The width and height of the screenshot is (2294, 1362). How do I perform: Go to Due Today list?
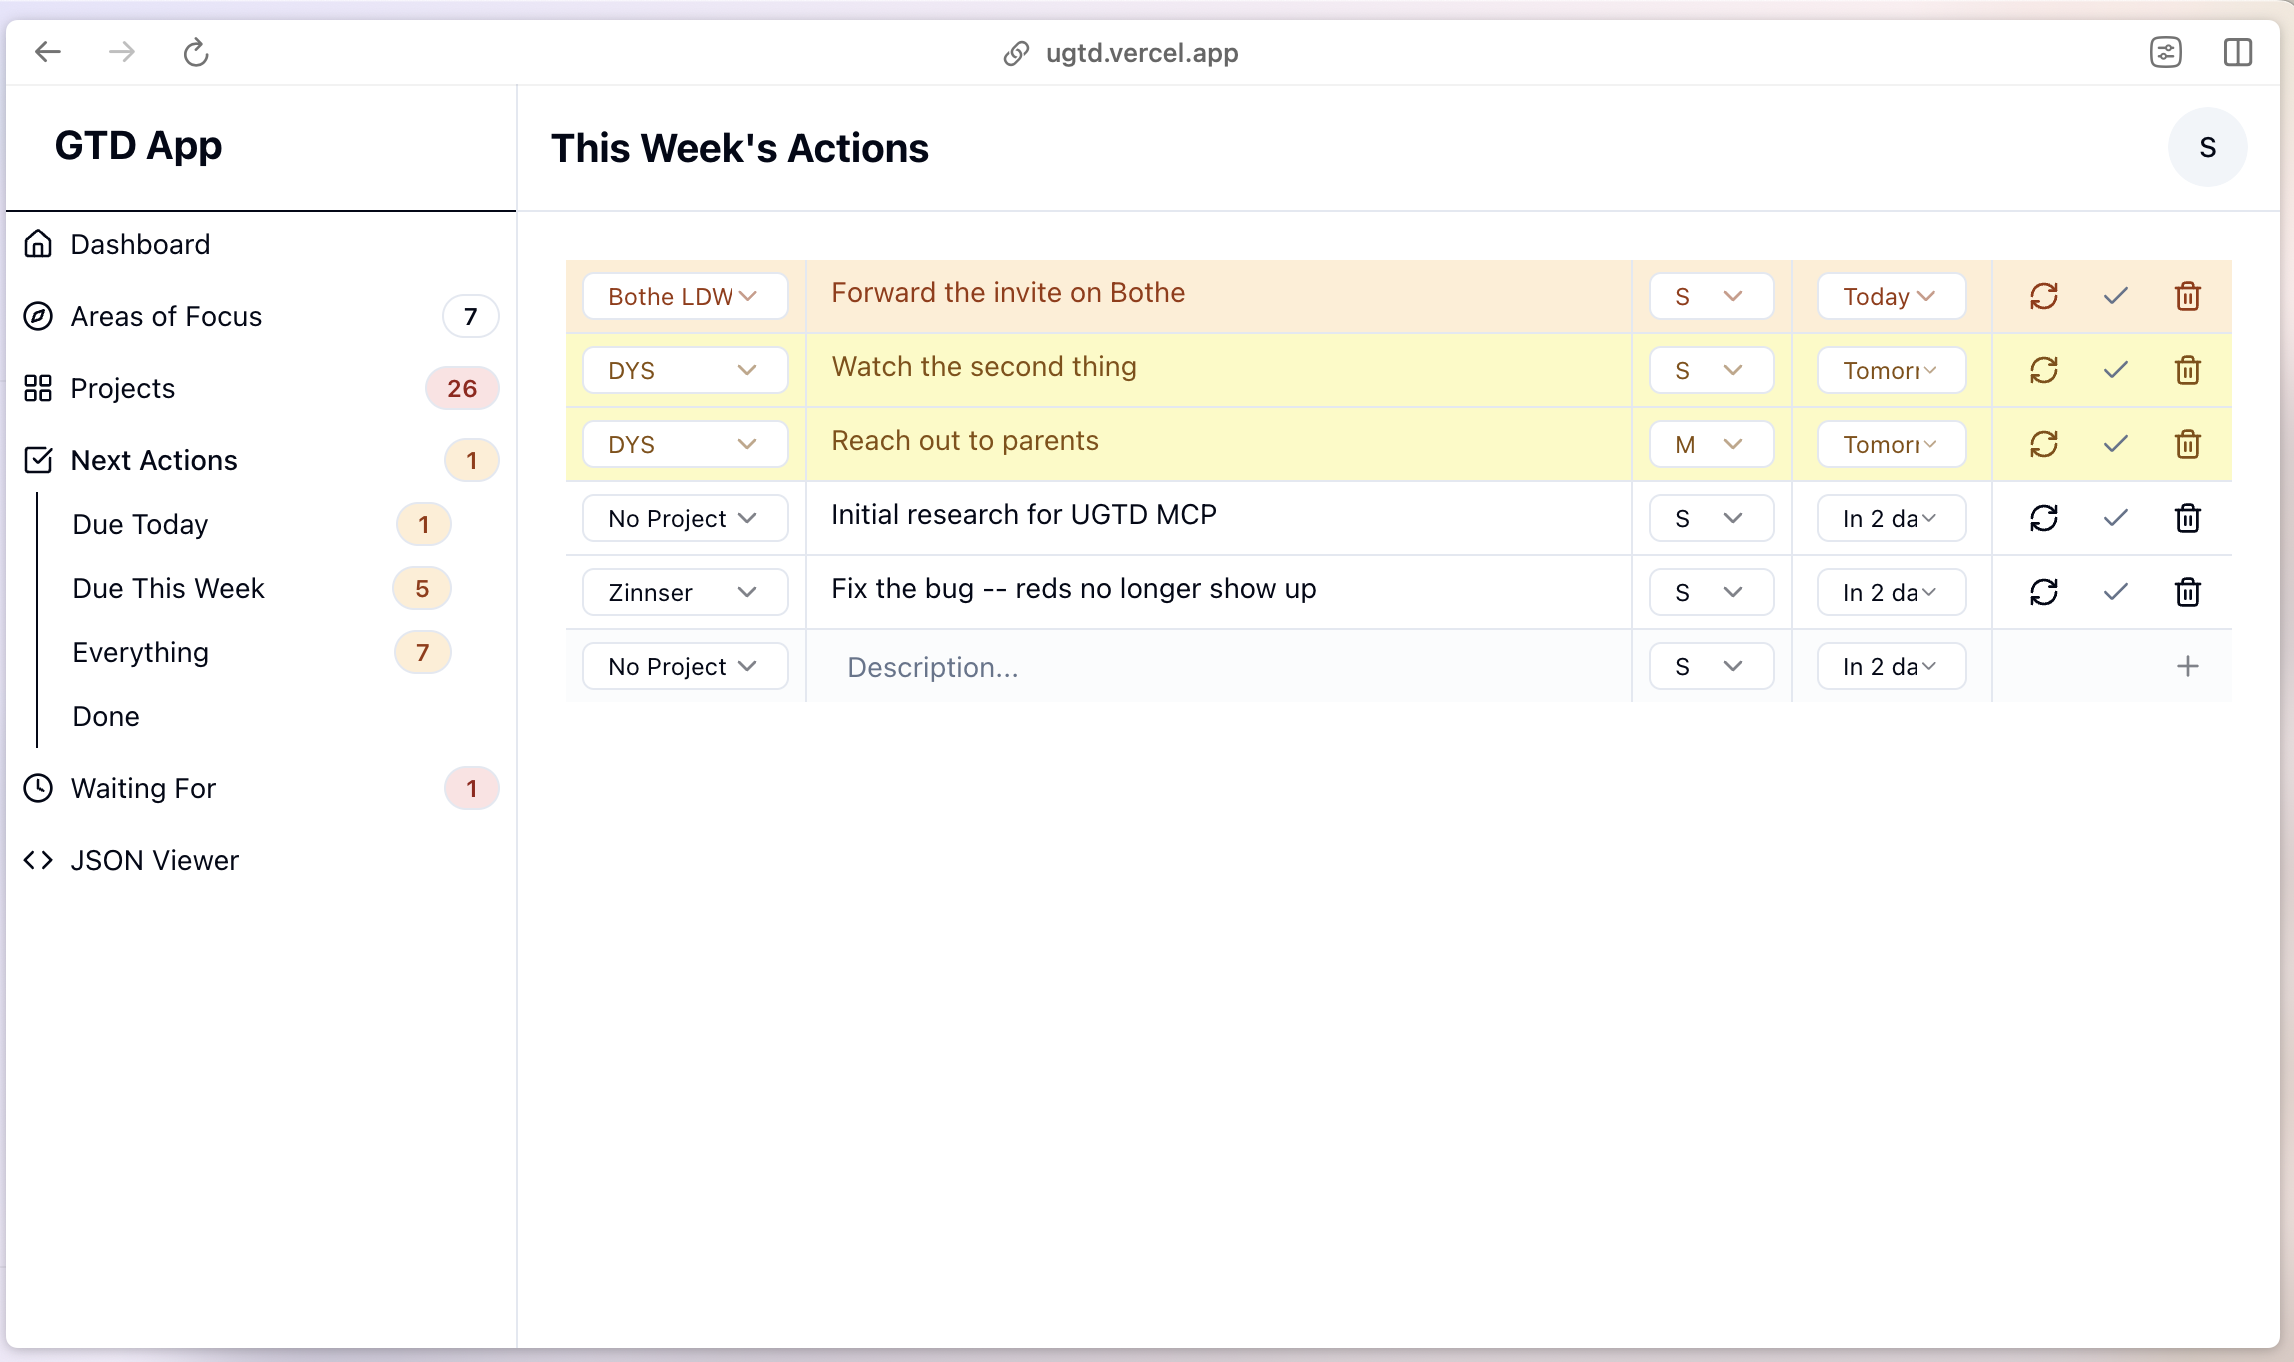140,524
